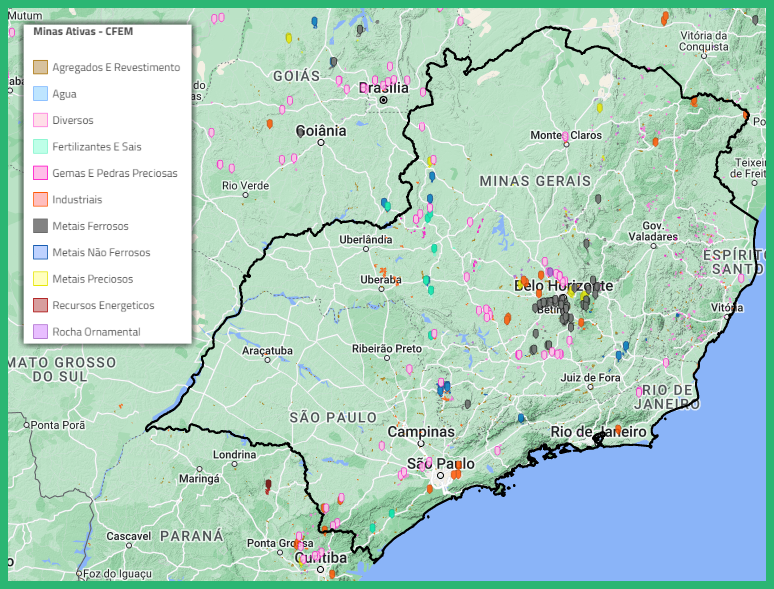Click the pink marker at Montes Claros
Viewport: 774px width, 589px height.
[566, 136]
